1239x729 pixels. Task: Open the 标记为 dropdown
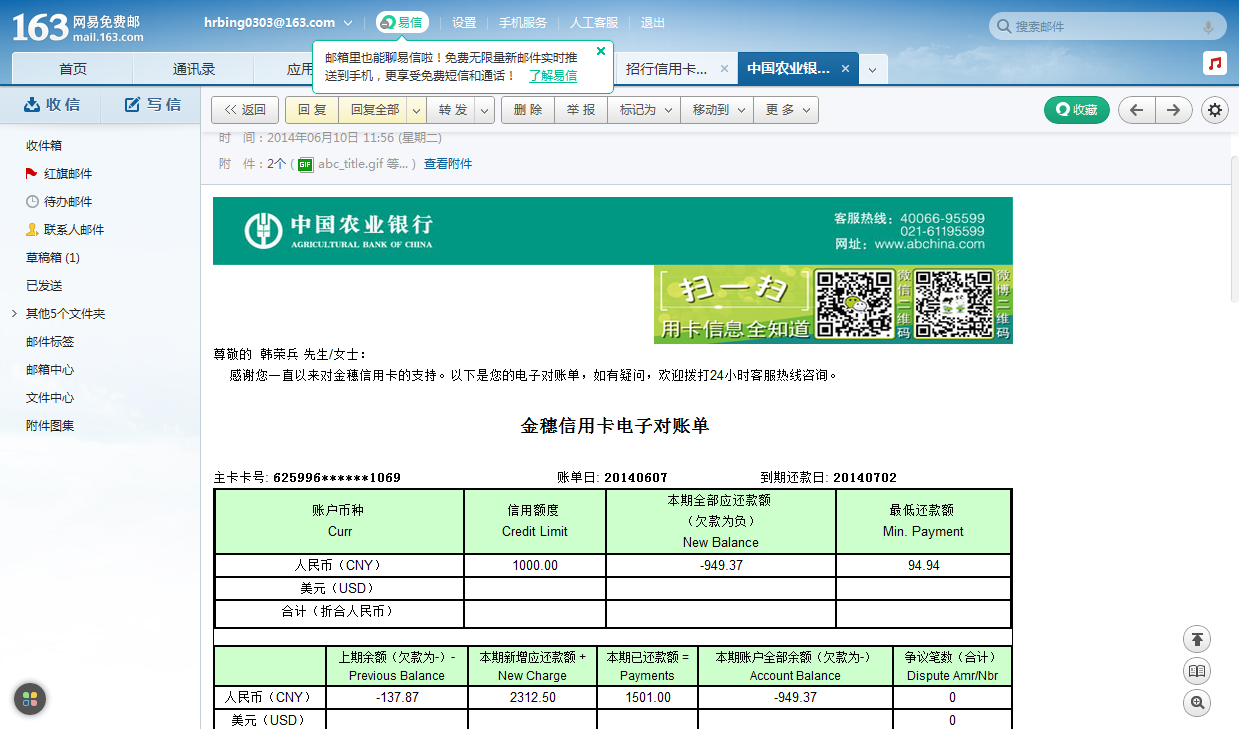coord(643,110)
